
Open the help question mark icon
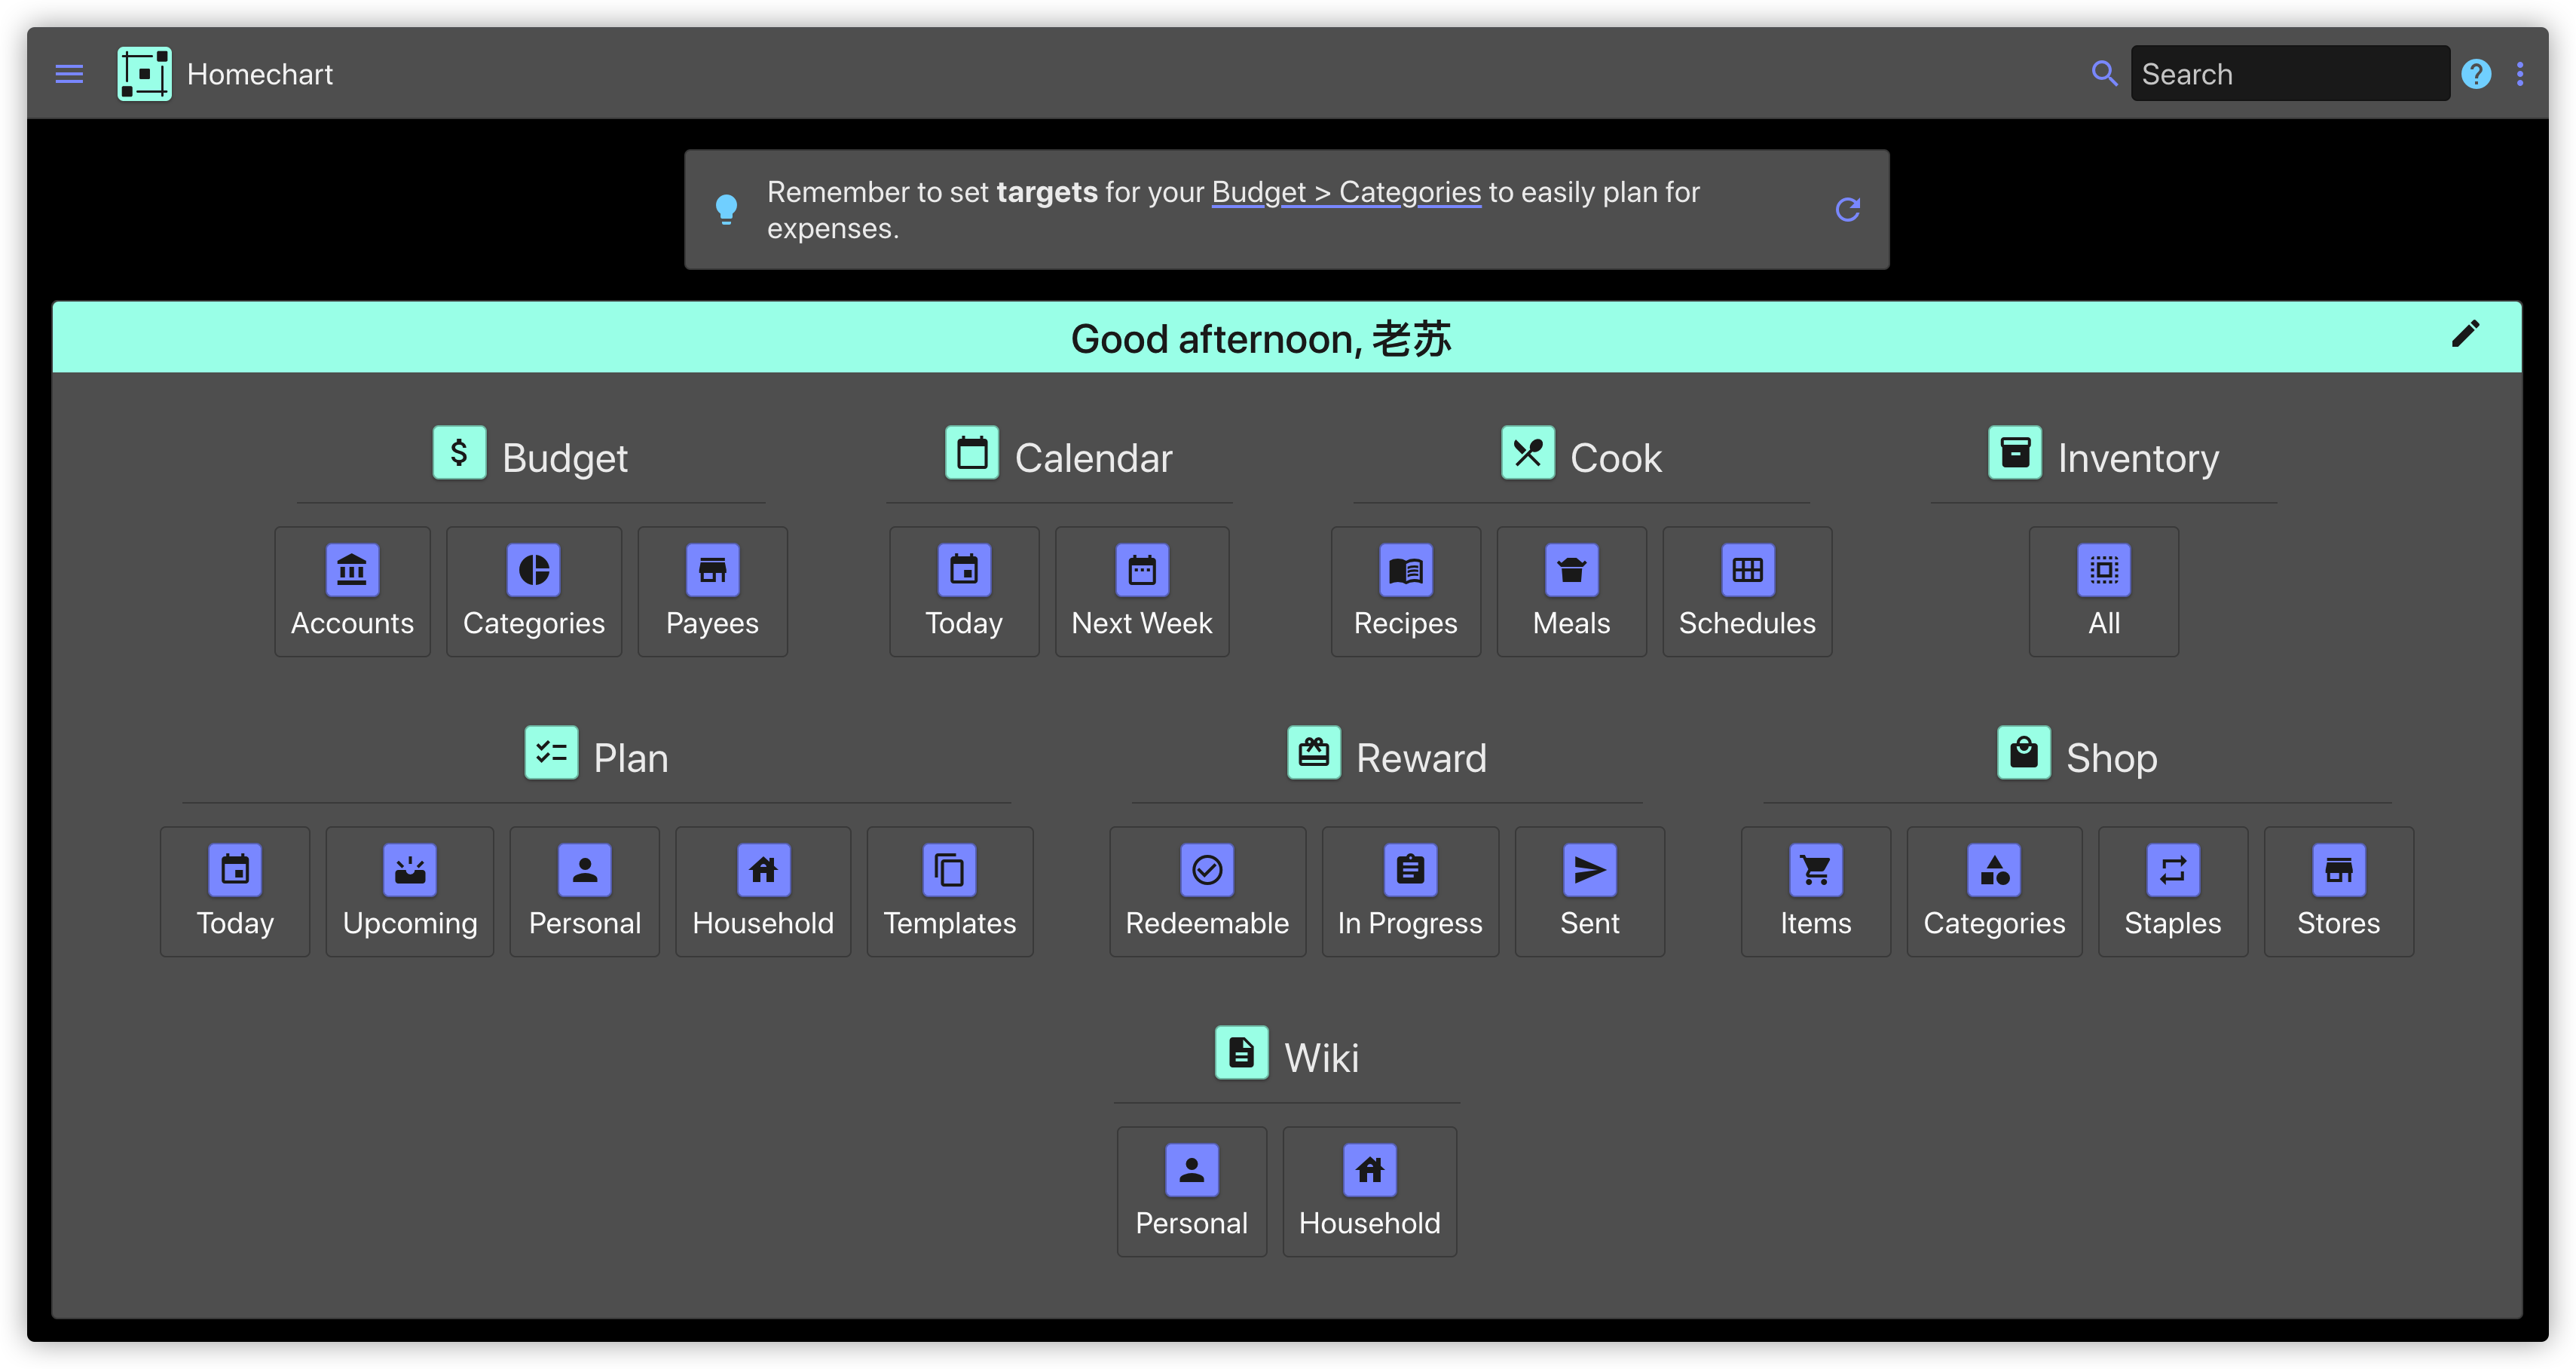click(x=2476, y=74)
